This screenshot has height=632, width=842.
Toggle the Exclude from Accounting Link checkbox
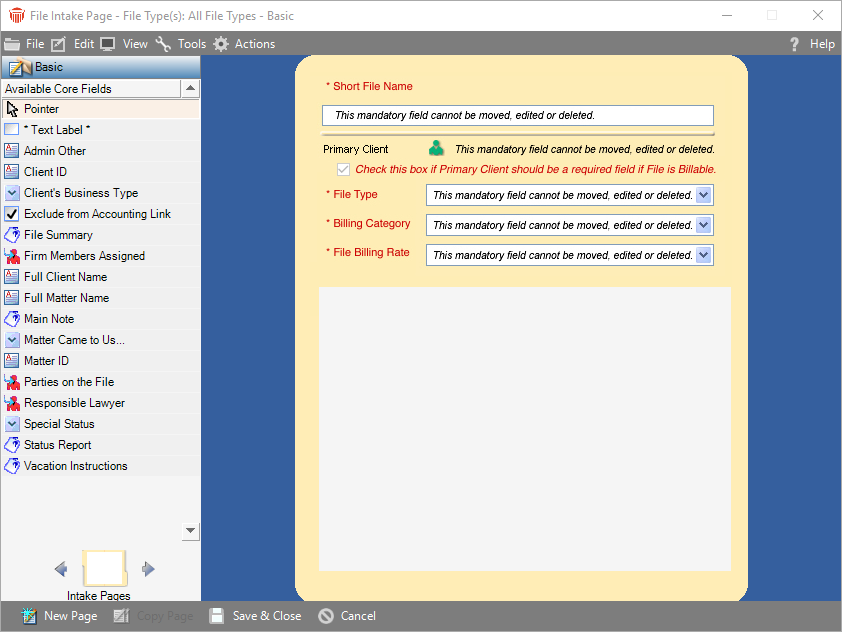click(12, 214)
